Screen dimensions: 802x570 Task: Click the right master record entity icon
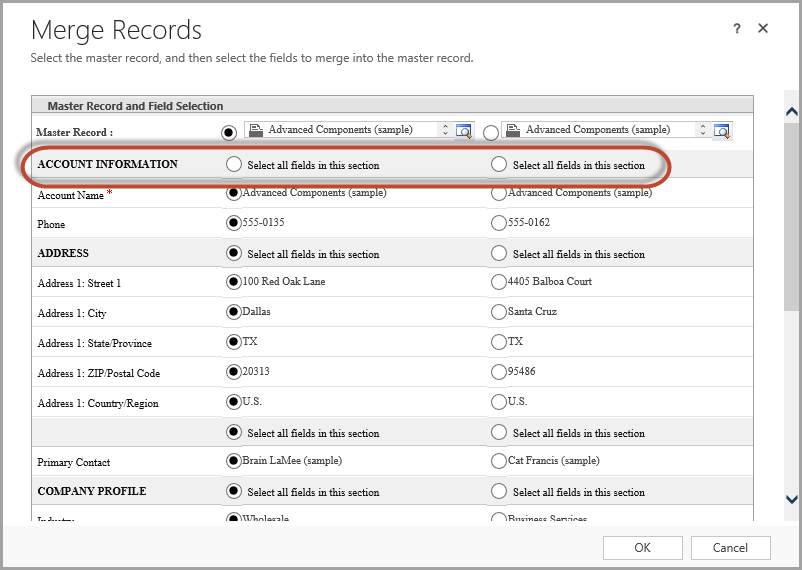[x=514, y=130]
